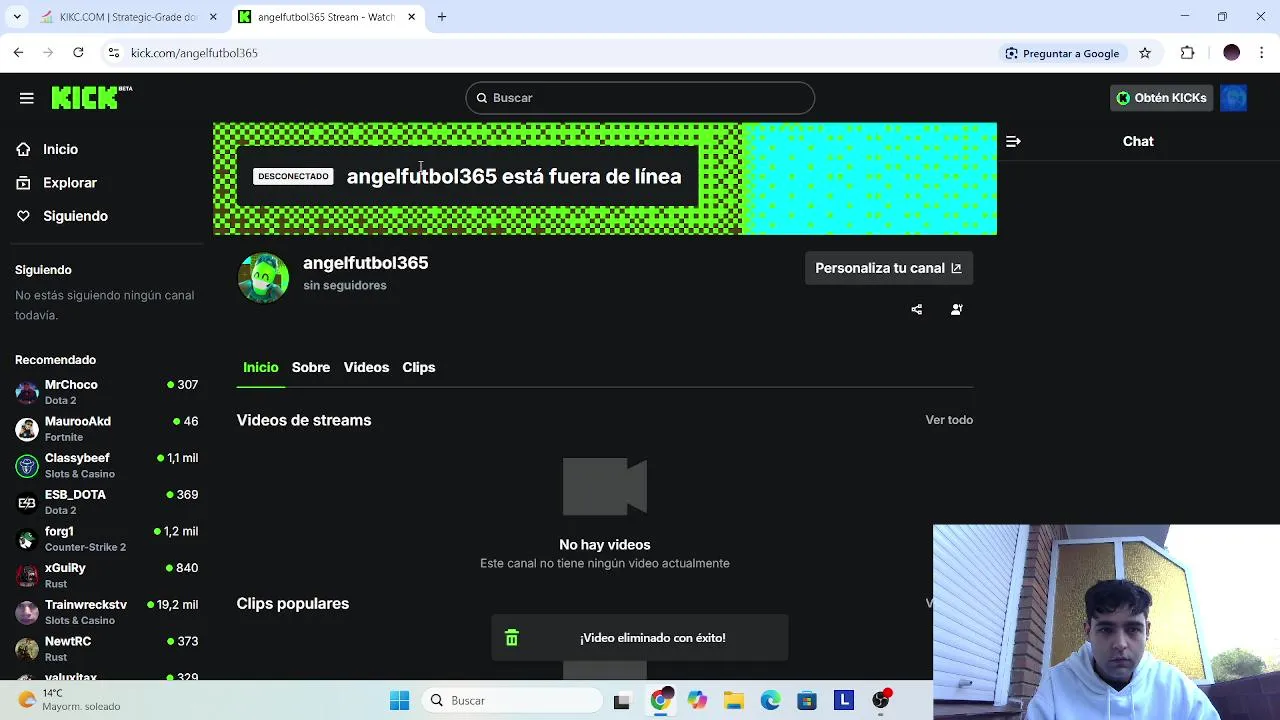Open Chrome three-dot menu
The height and width of the screenshot is (720, 1280).
pos(1261,53)
